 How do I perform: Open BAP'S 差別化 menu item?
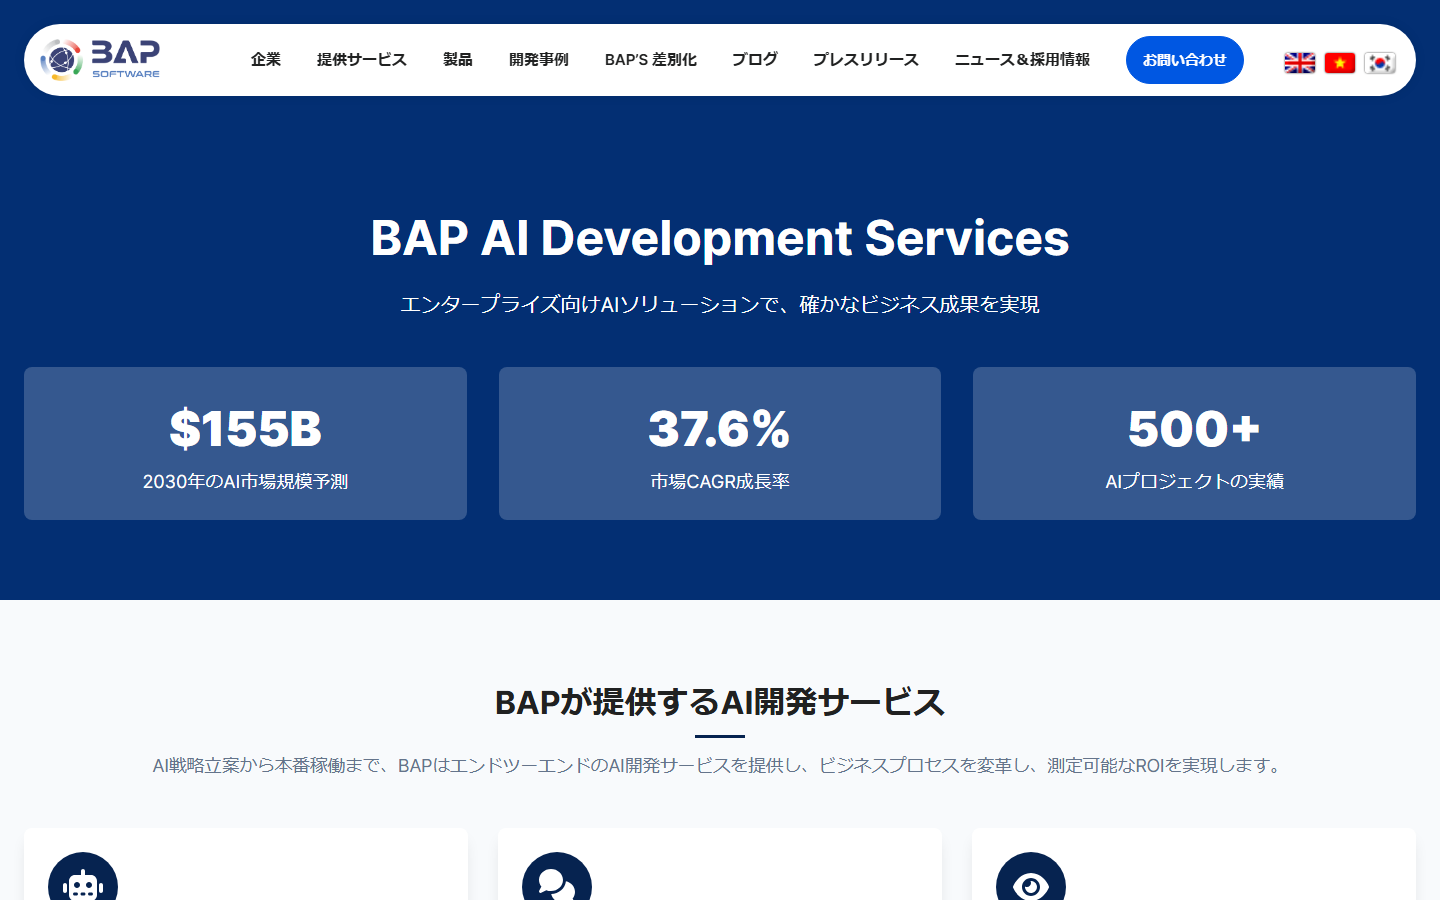651,60
